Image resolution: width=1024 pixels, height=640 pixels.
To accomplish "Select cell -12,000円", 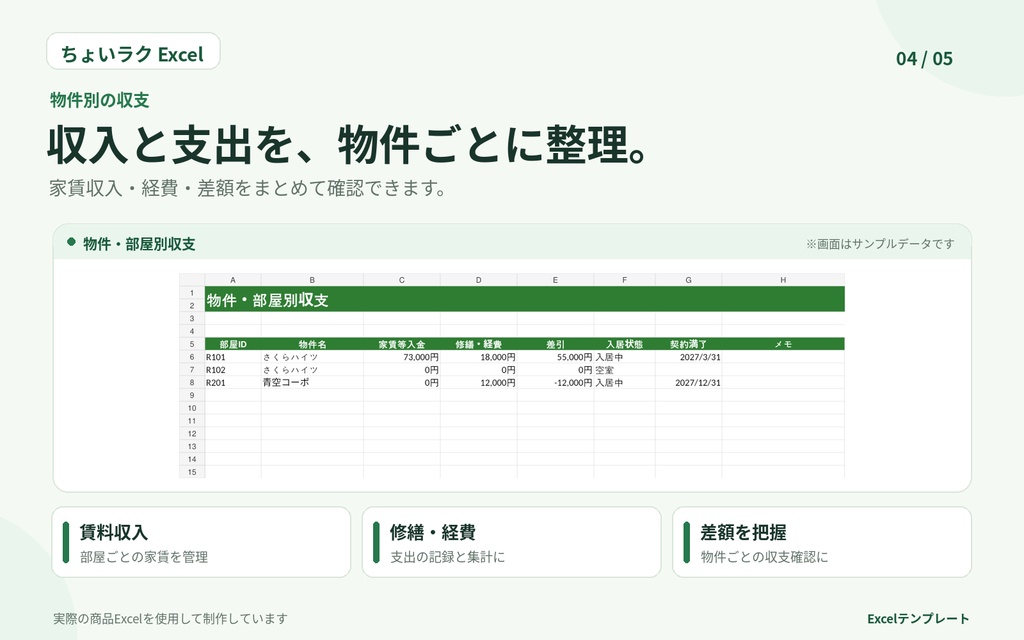I will pos(555,383).
